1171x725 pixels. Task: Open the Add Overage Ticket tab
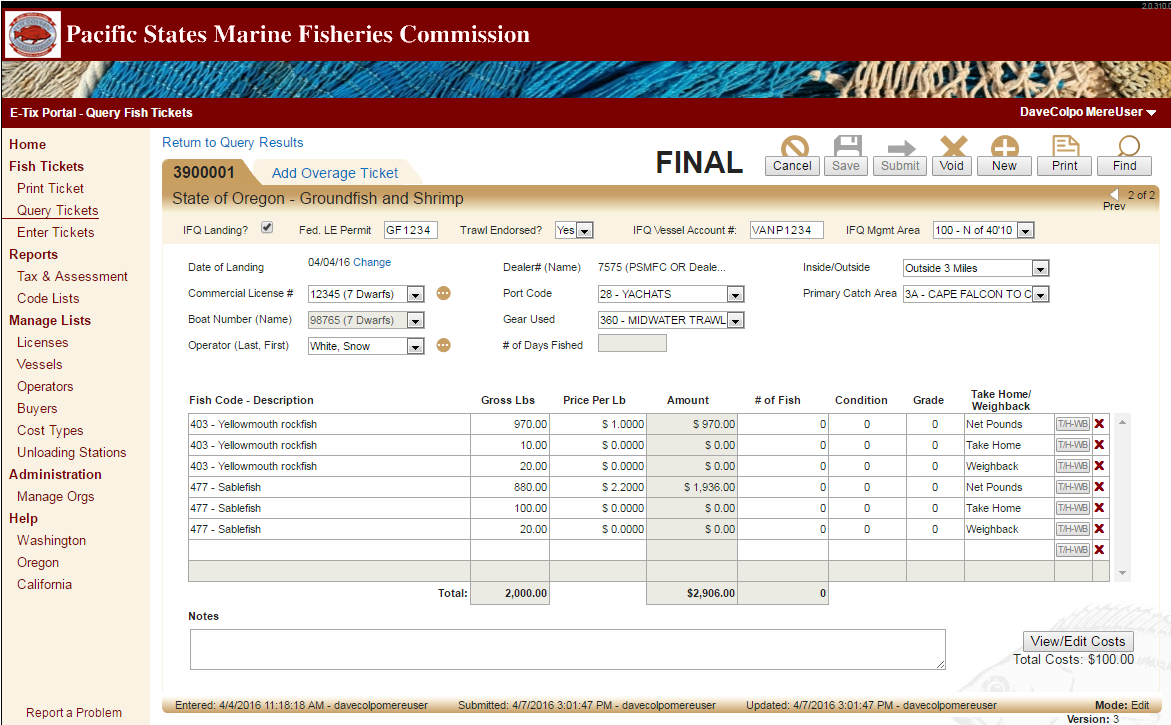[335, 172]
